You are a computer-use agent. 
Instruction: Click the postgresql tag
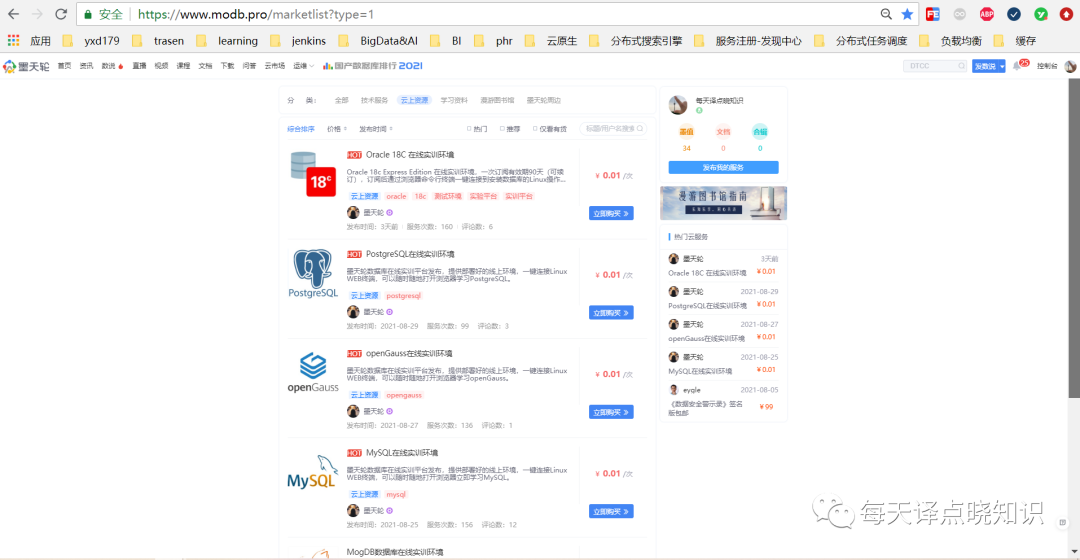pos(404,295)
